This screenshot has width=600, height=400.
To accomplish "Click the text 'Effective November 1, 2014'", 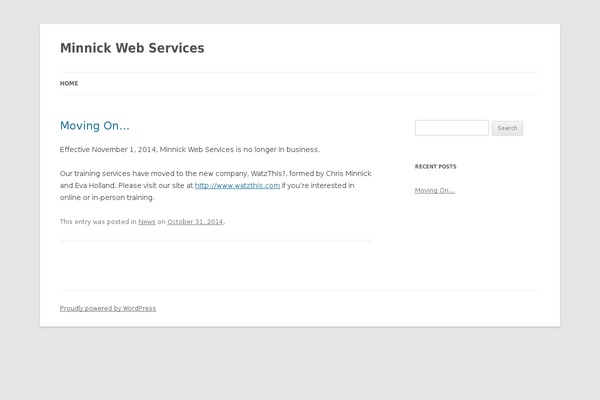I will (108, 150).
